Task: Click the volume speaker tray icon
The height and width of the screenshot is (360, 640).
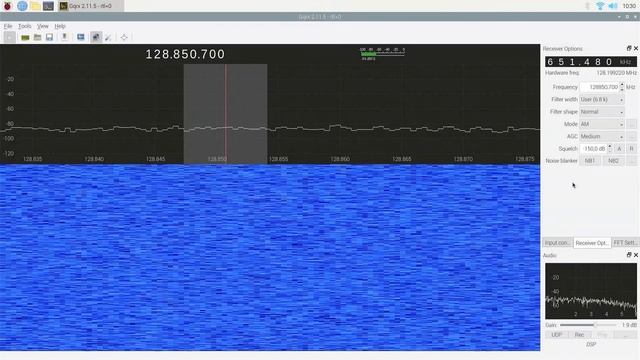Action: pyautogui.click(x=613, y=6)
